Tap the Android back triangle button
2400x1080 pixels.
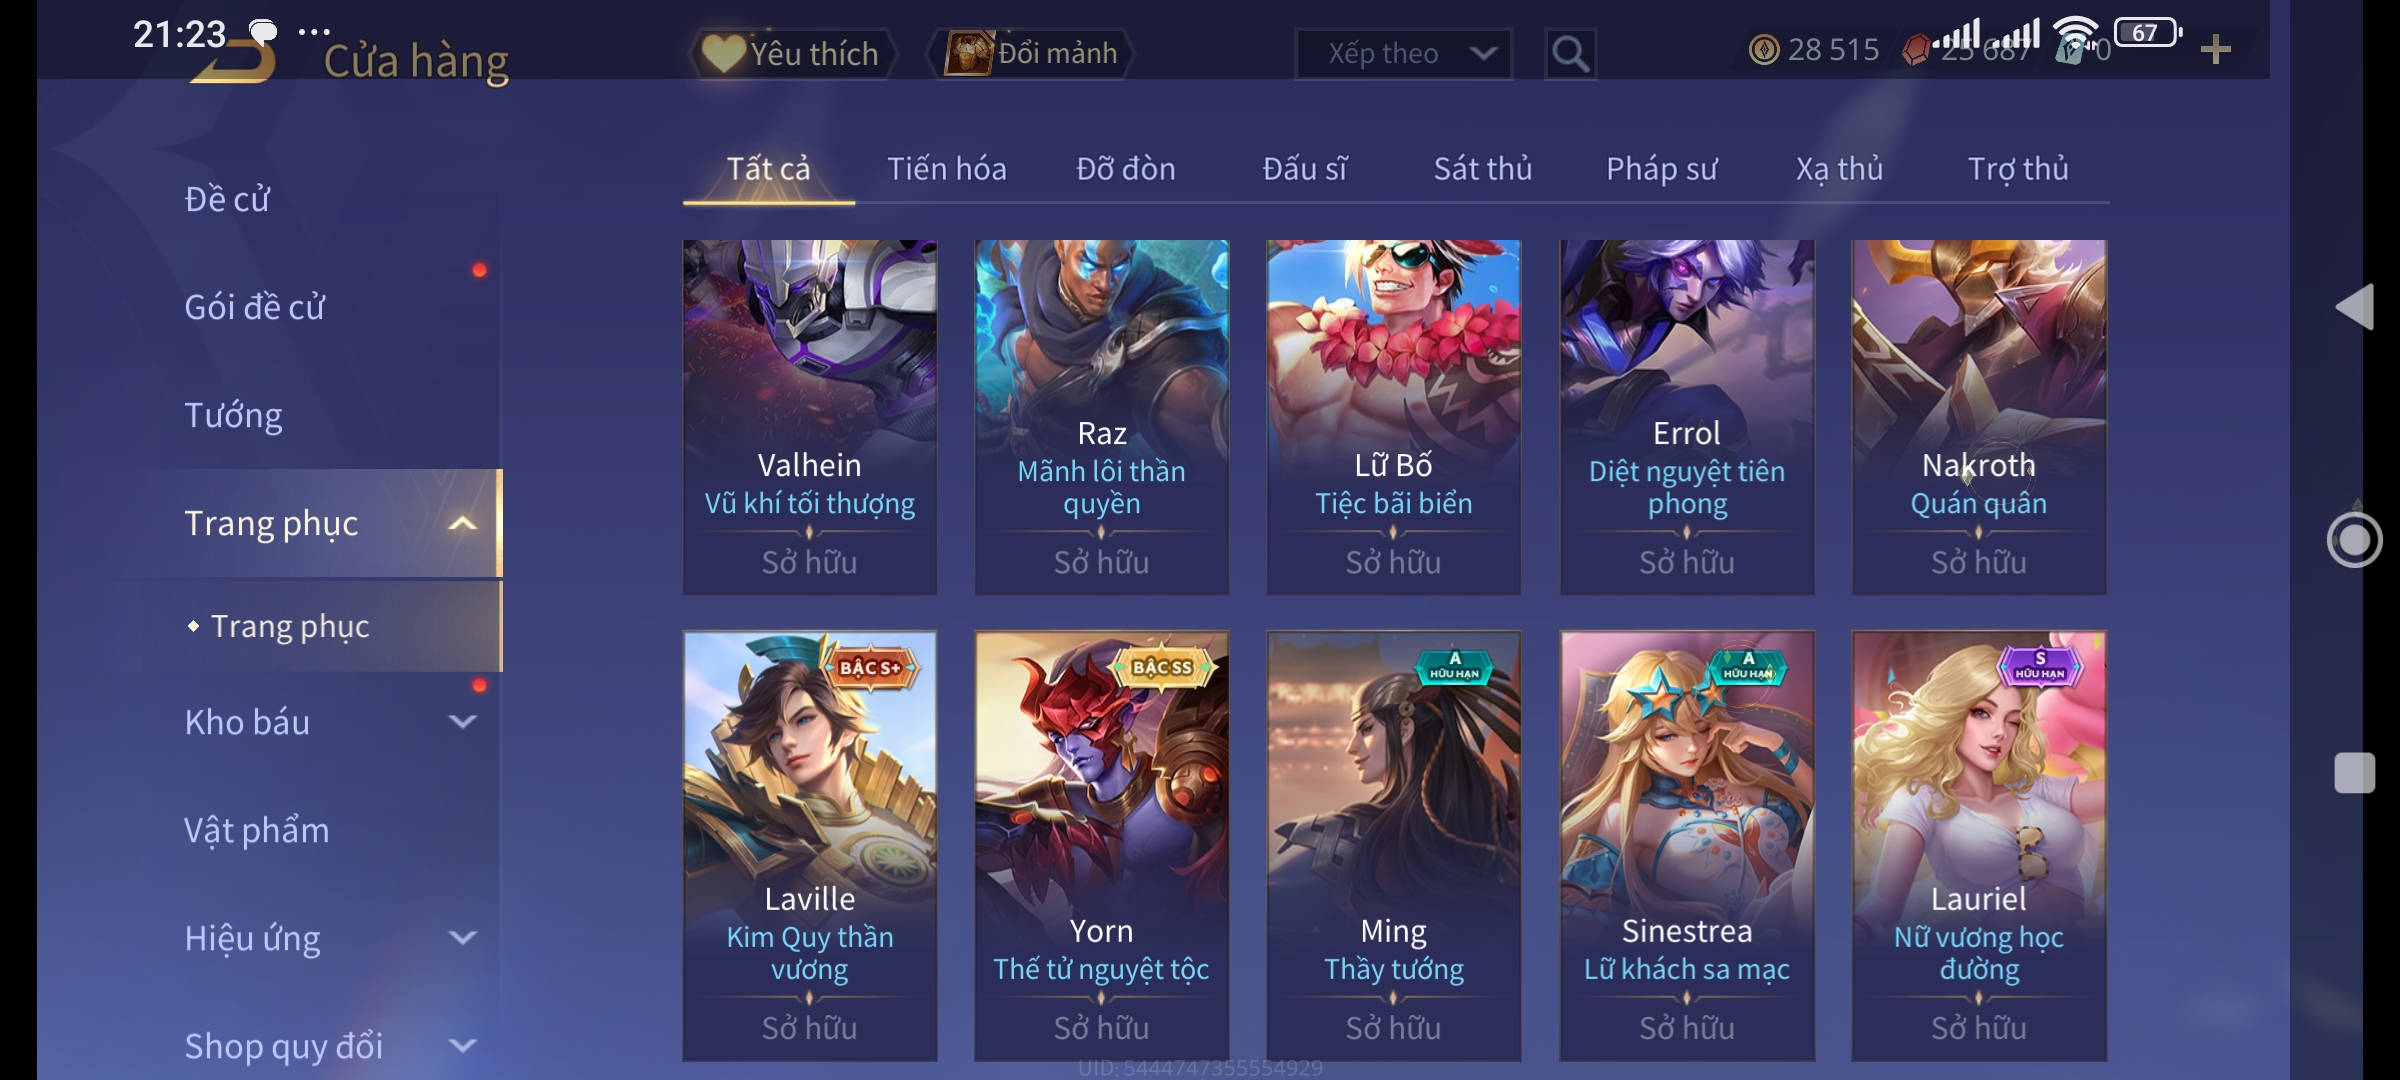pos(2355,306)
